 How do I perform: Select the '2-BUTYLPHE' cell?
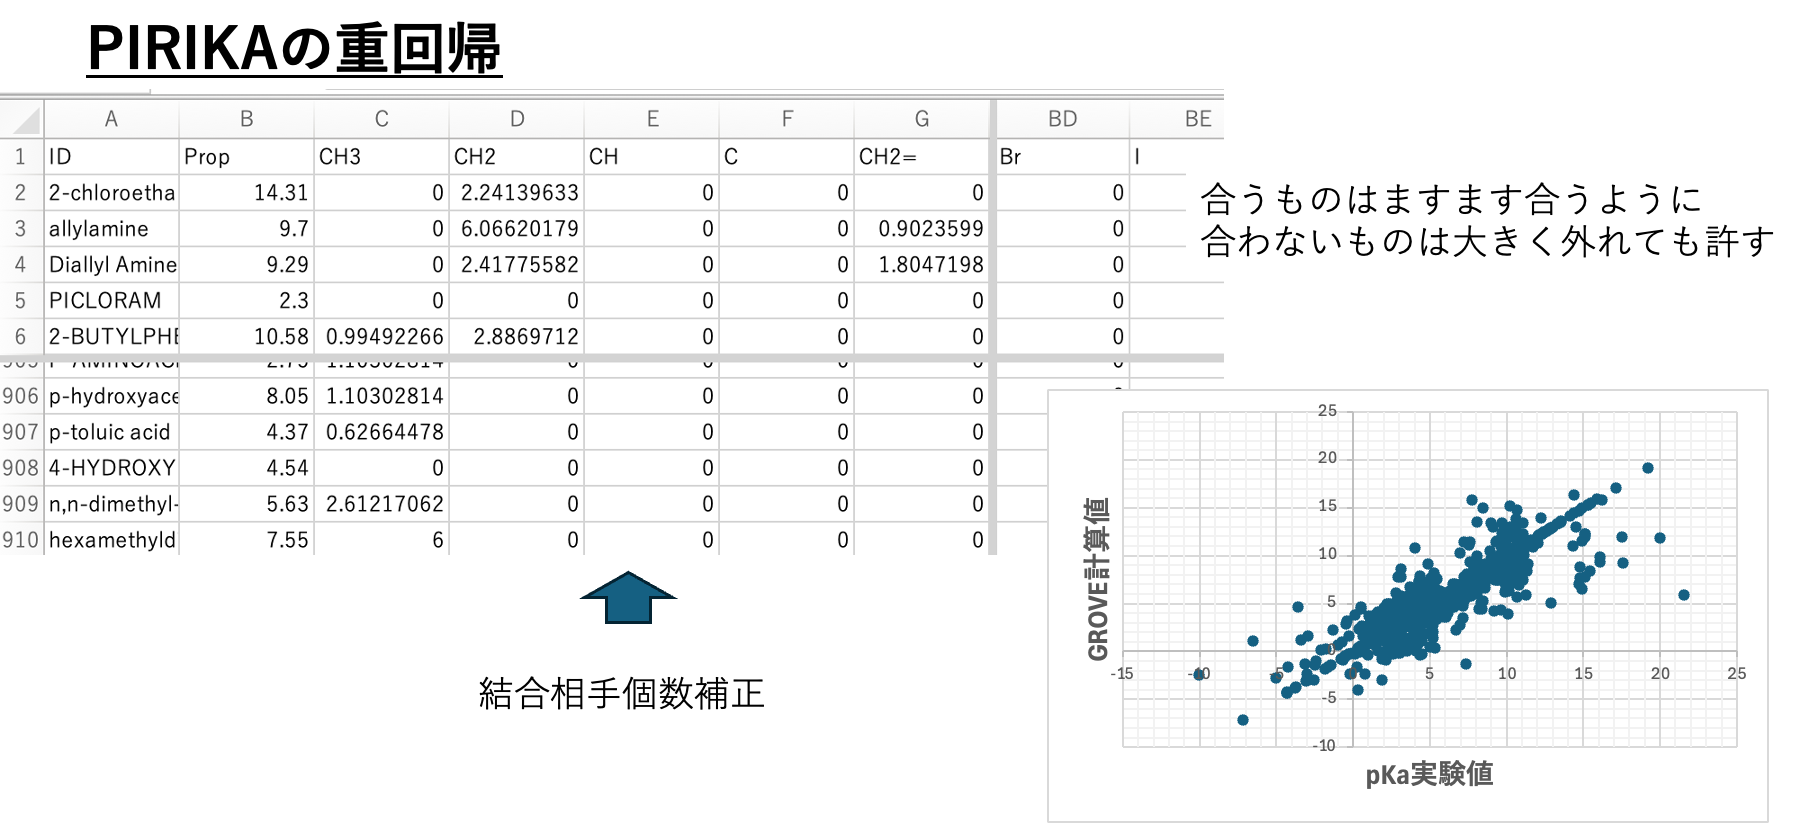click(x=111, y=336)
